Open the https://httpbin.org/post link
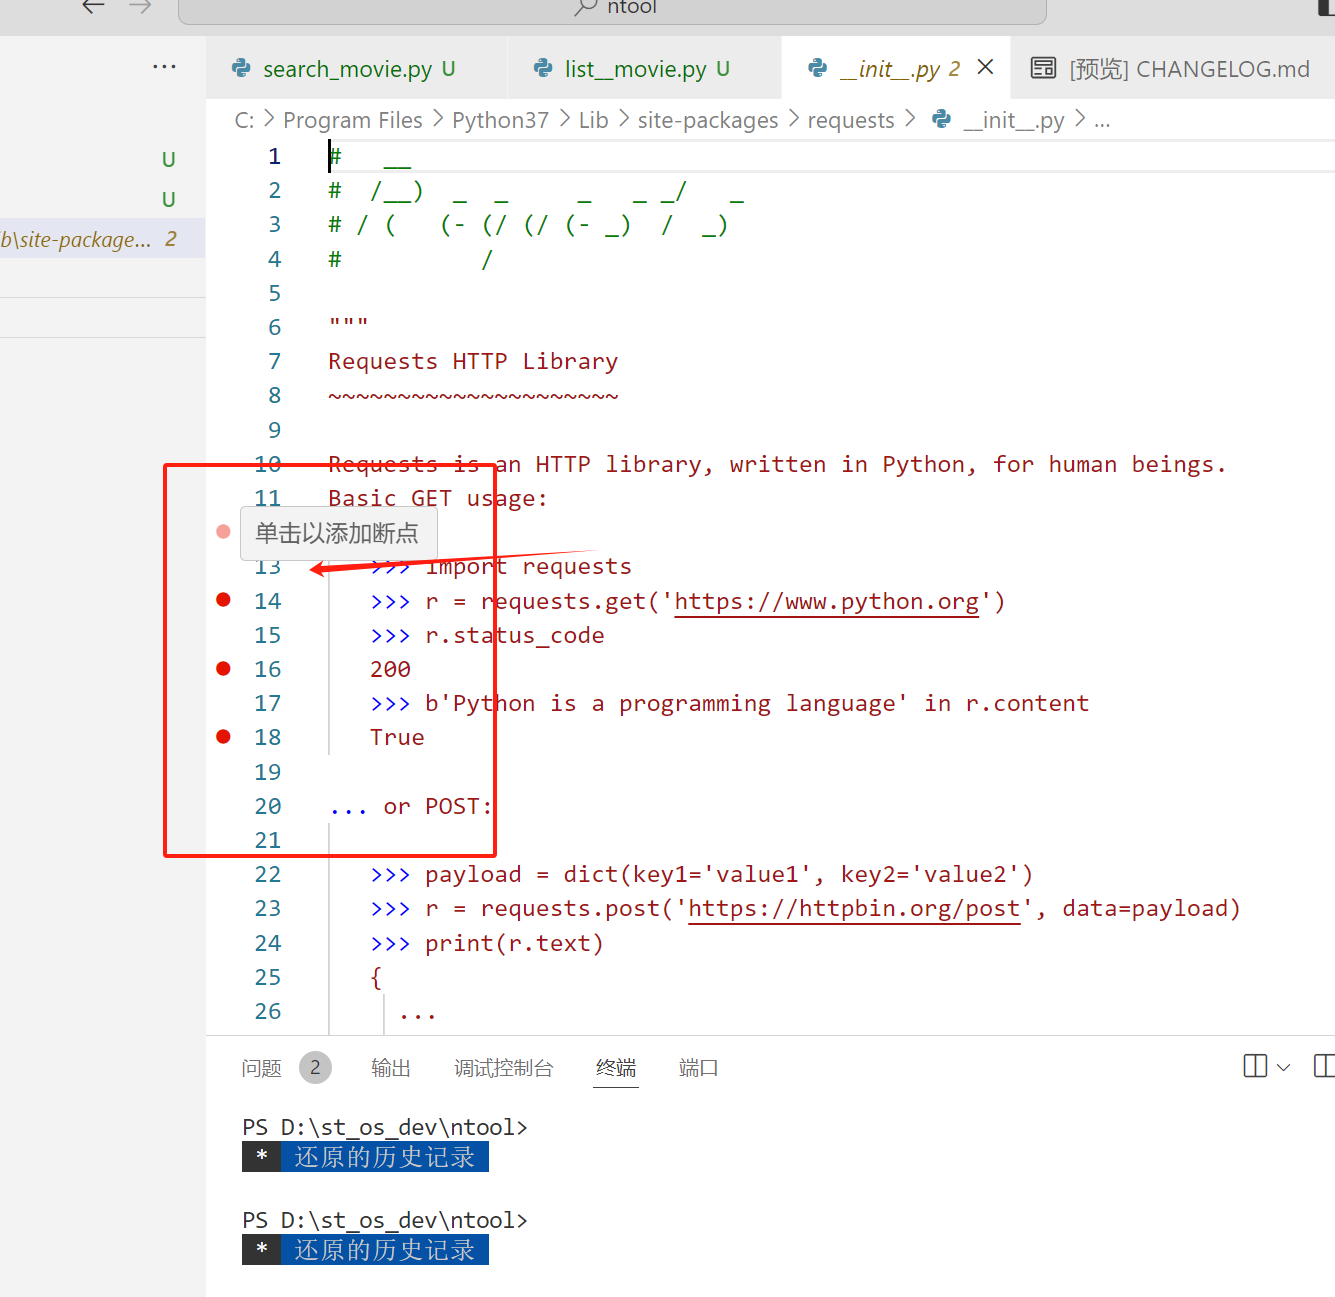 (x=854, y=908)
